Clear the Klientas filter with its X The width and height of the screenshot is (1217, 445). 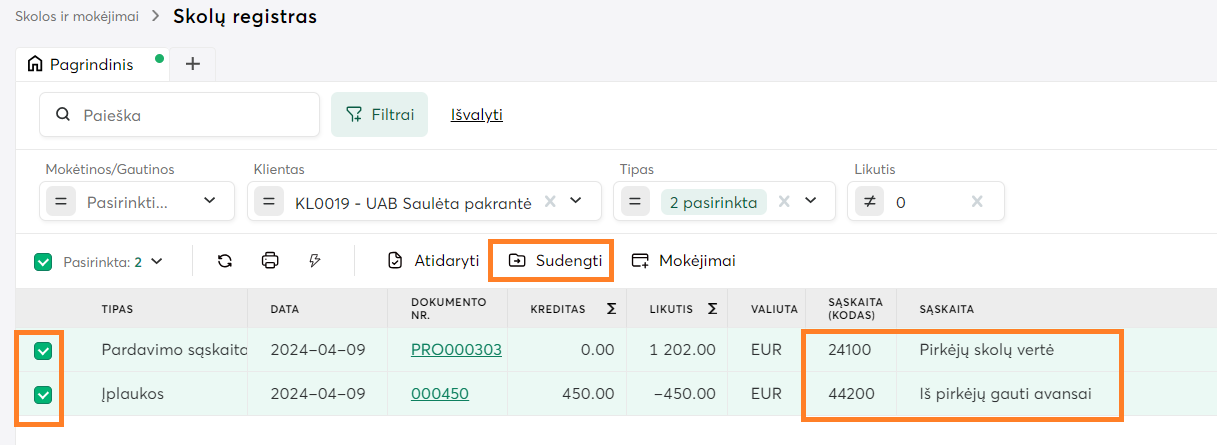[x=549, y=201]
